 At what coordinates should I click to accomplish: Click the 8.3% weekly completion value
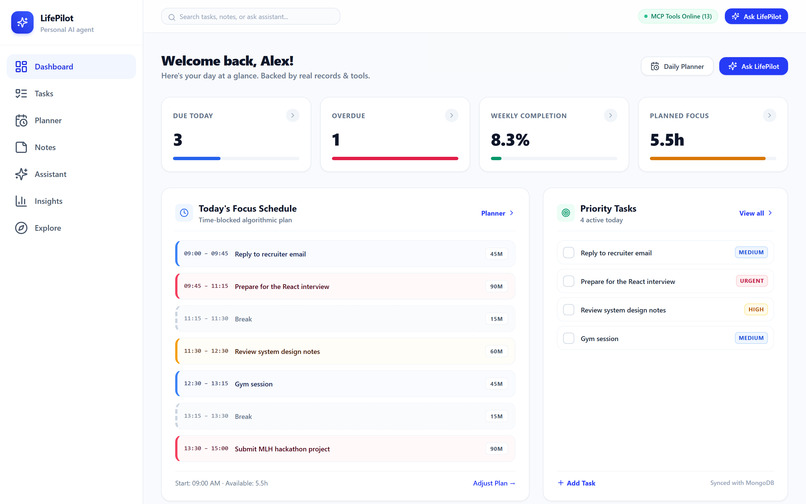(x=510, y=140)
